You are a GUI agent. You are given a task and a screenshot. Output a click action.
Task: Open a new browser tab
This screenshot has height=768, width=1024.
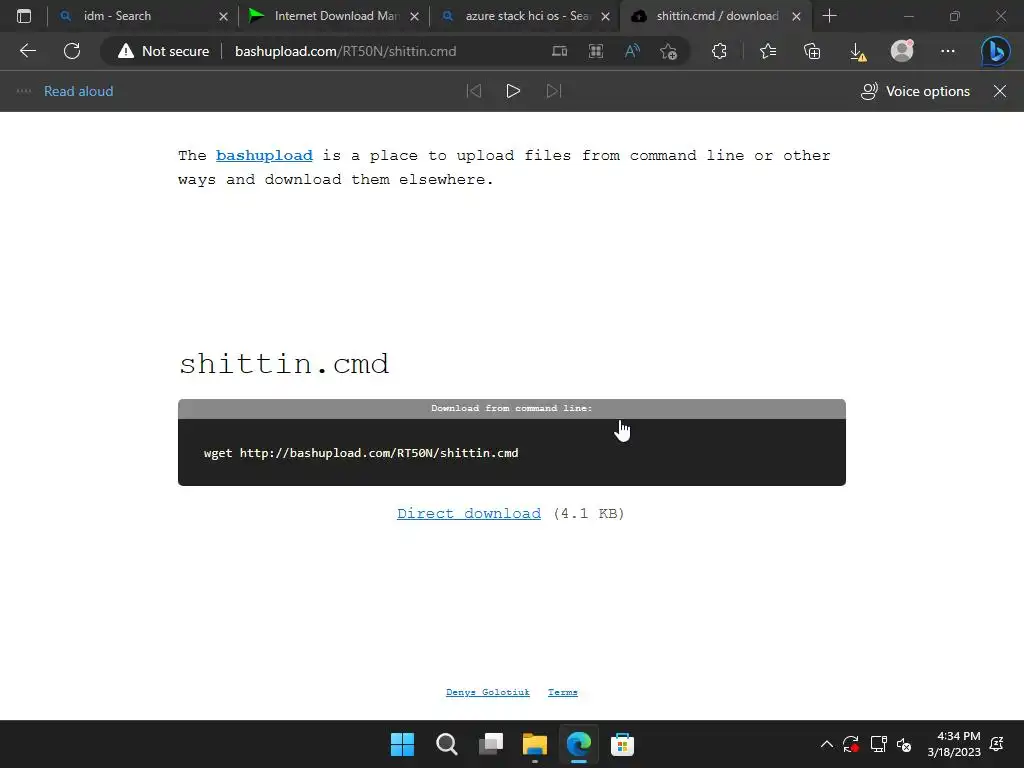(x=829, y=16)
